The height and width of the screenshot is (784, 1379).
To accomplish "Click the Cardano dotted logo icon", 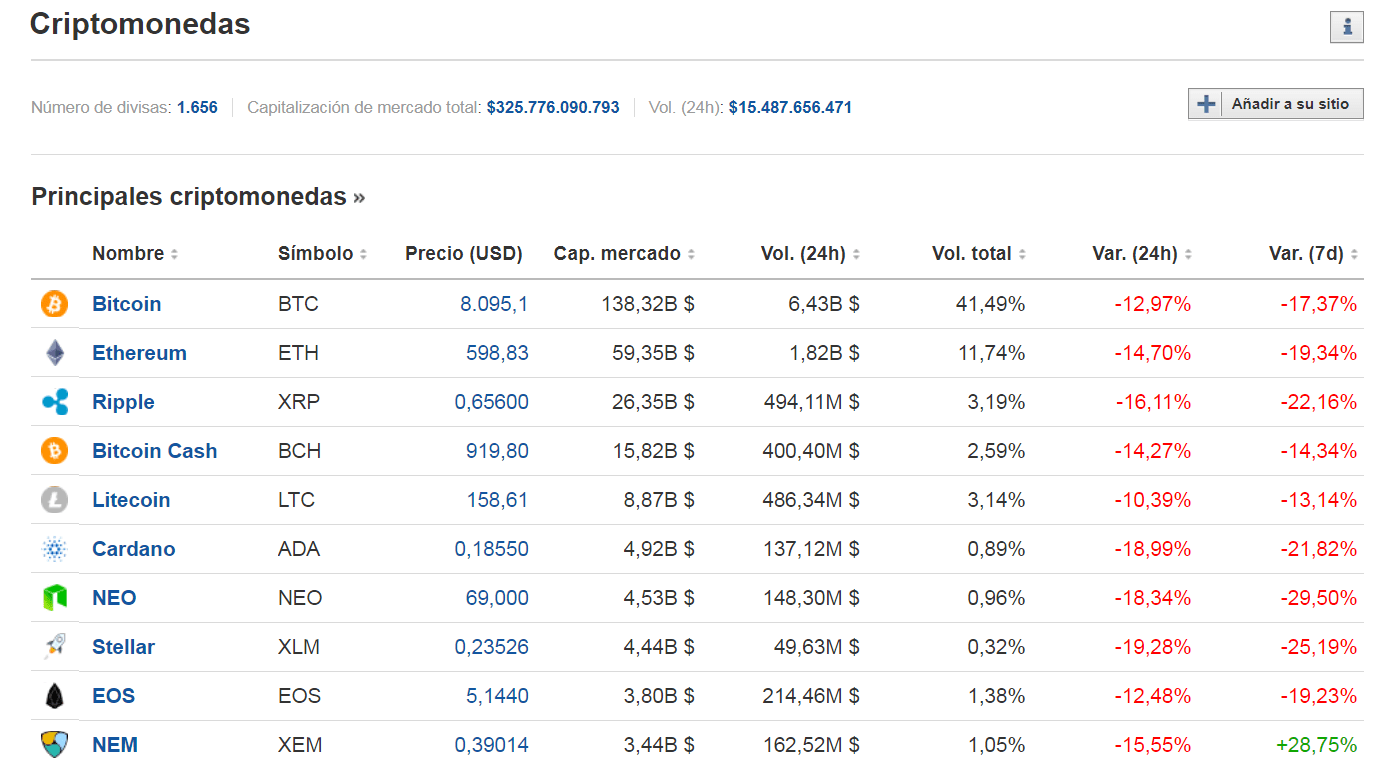I will coord(54,549).
